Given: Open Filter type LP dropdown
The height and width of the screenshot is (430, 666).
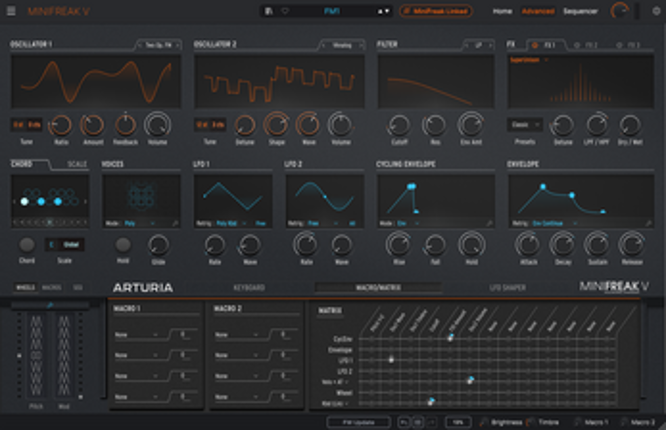Looking at the screenshot, I should tap(482, 46).
